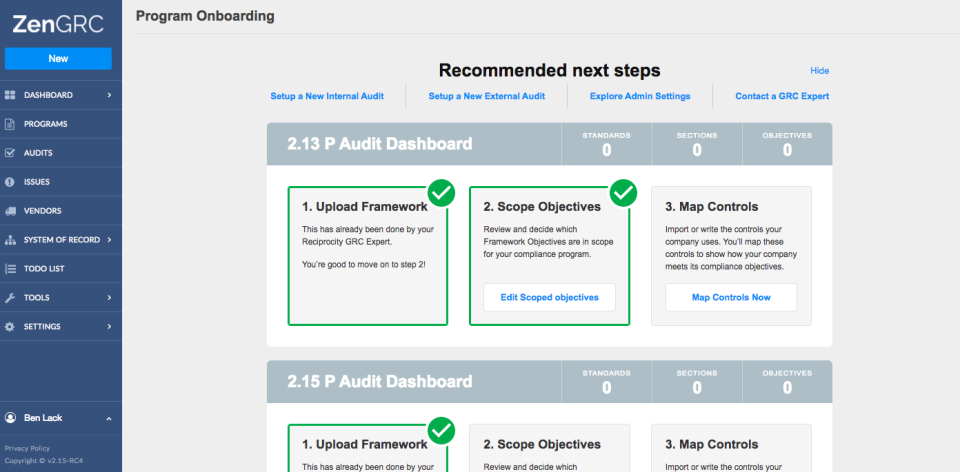Screen dimensions: 960x472
Task: Click the Audits checkmark icon
Action: point(10,153)
